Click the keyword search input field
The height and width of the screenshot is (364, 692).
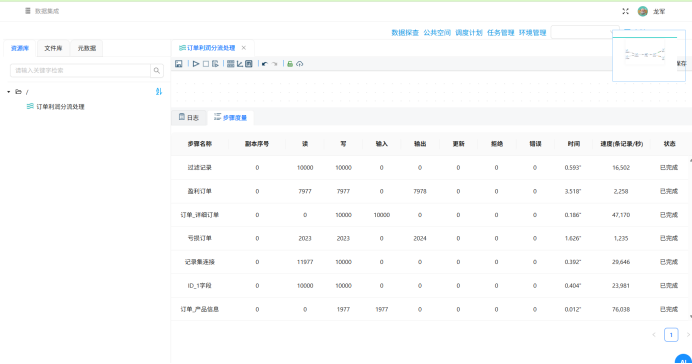(x=80, y=71)
